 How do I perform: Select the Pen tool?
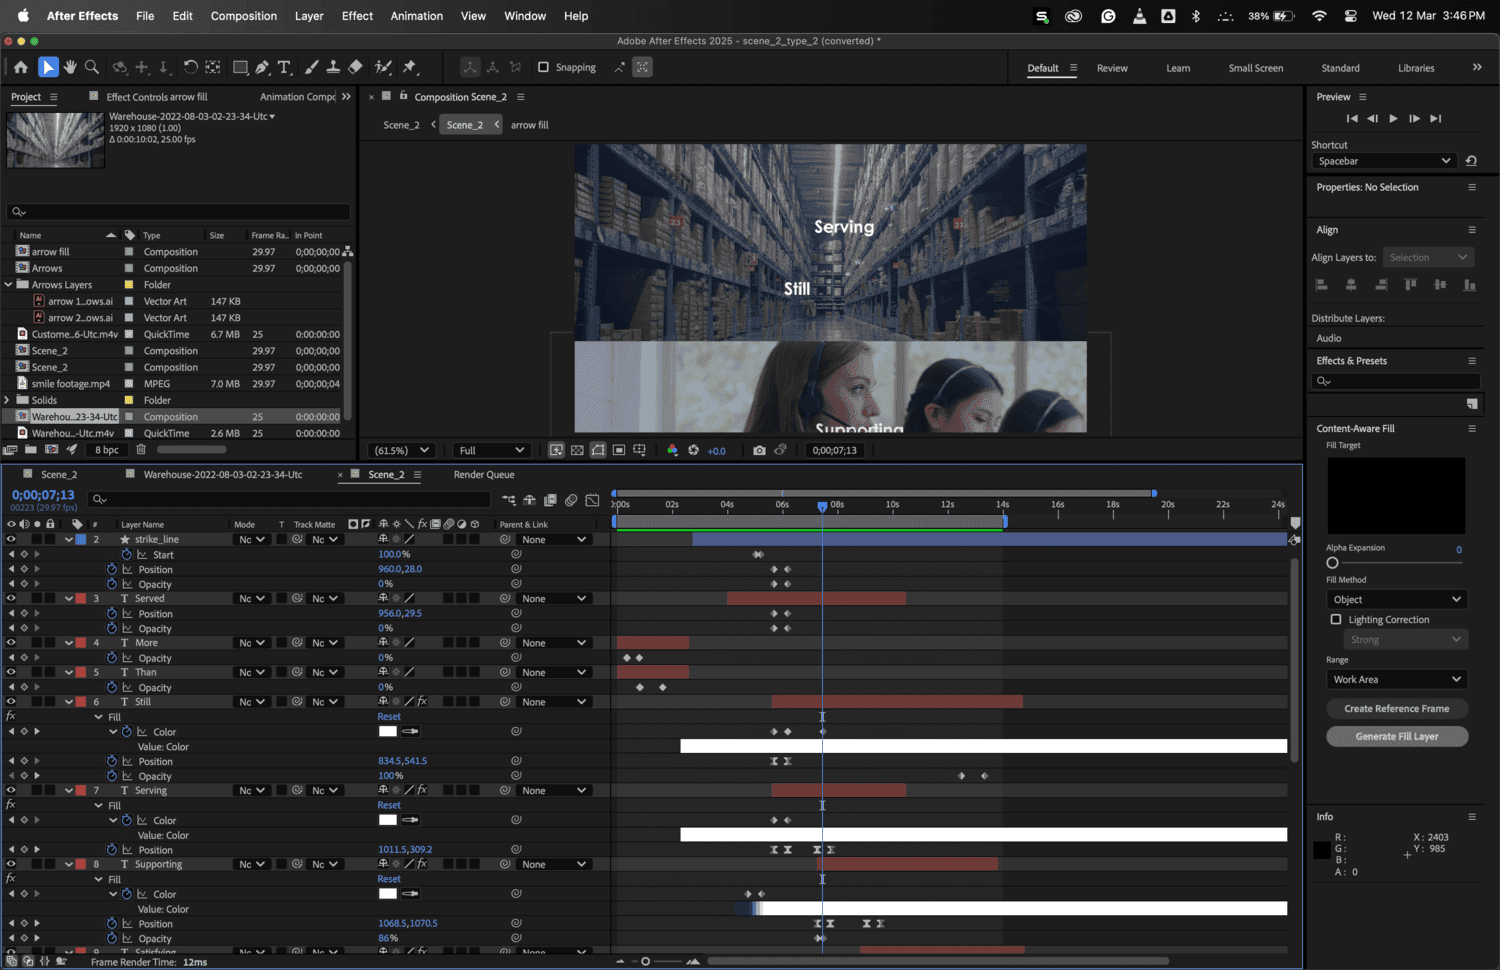(262, 67)
